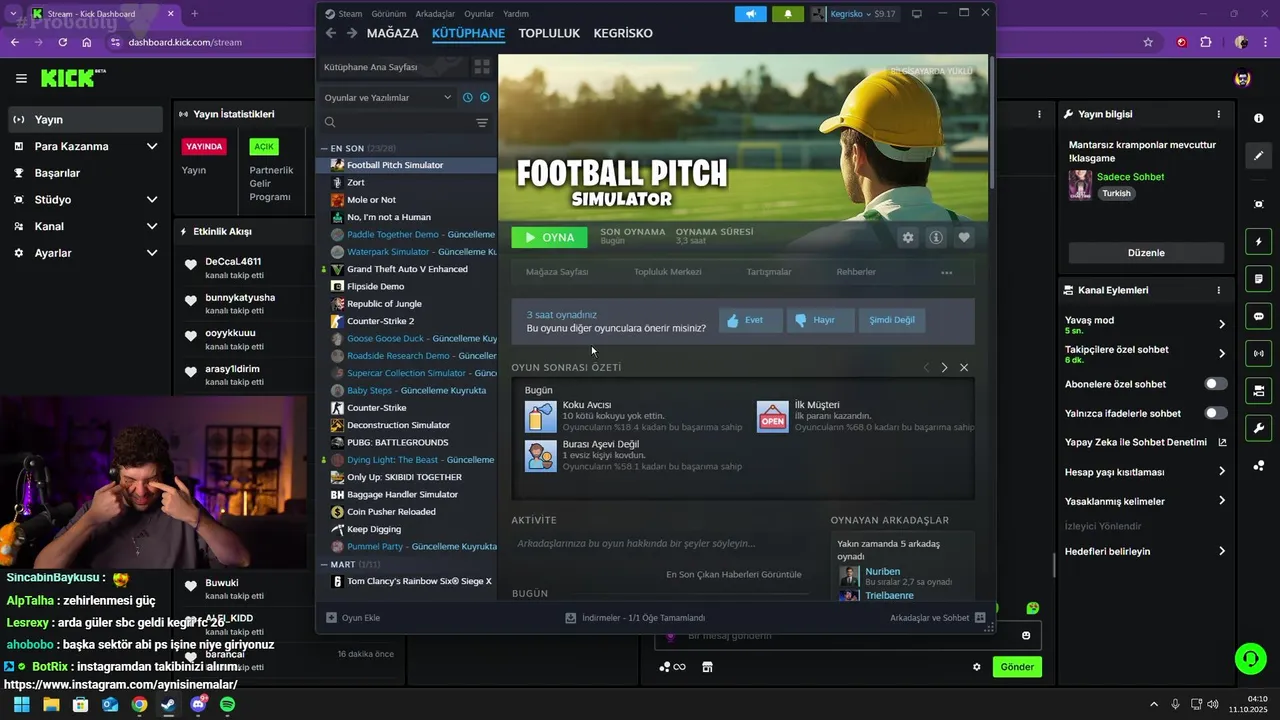
Task: Open the Arkadaşlar menu in Steam
Action: [435, 14]
